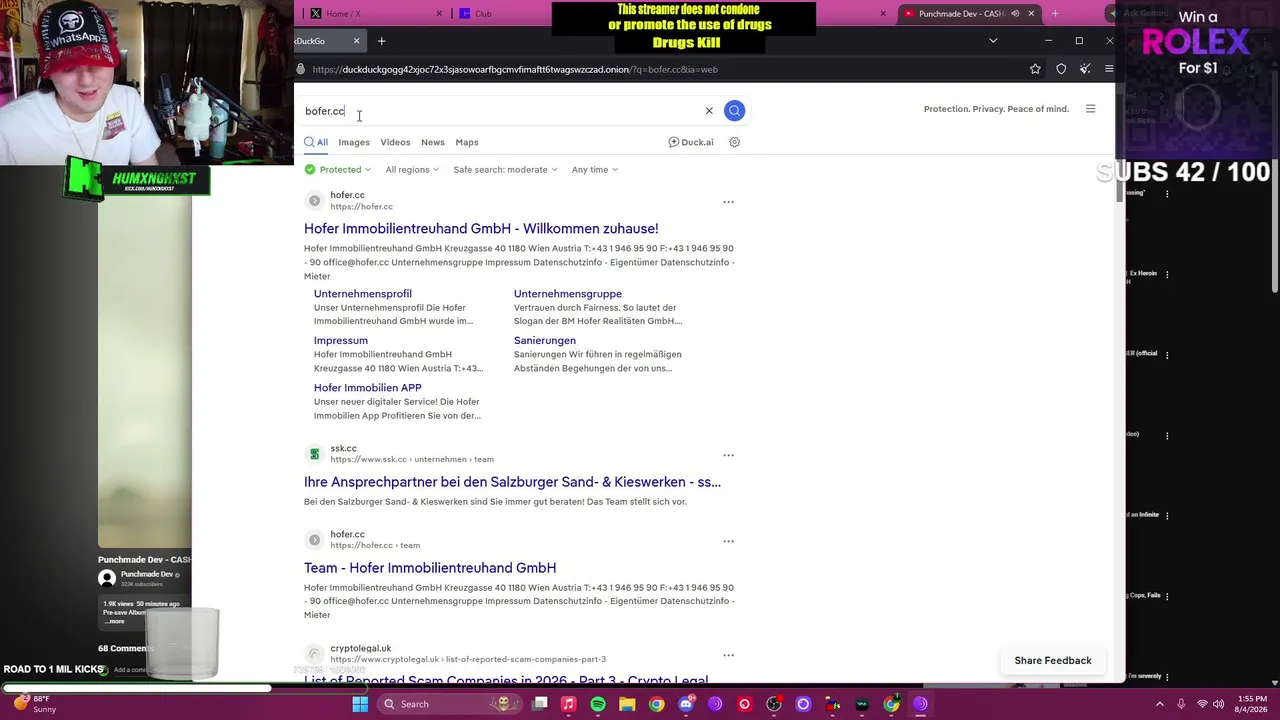The height and width of the screenshot is (720, 1280).
Task: Switch to Maps results
Action: [467, 142]
